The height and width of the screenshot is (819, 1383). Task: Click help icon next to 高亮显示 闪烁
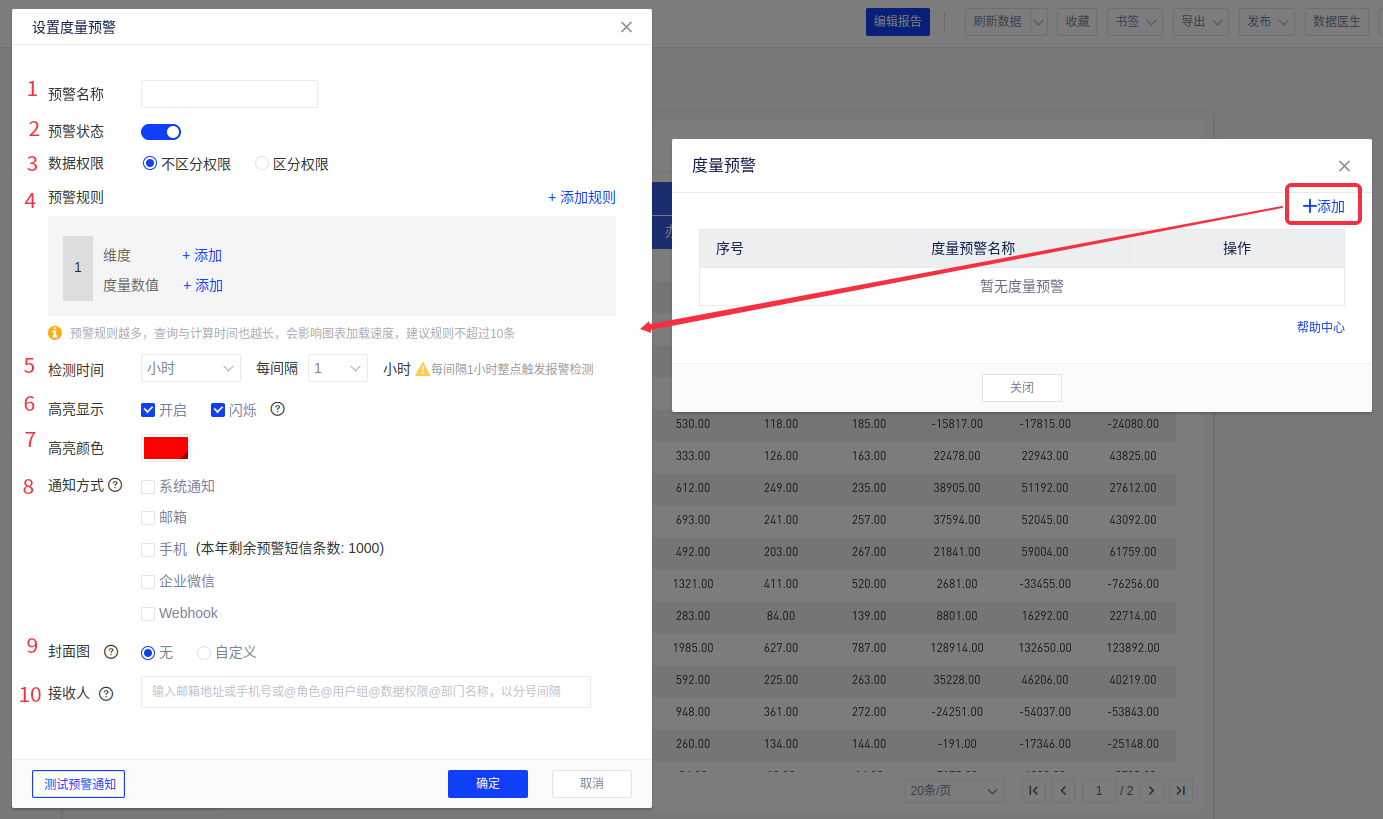pos(278,409)
